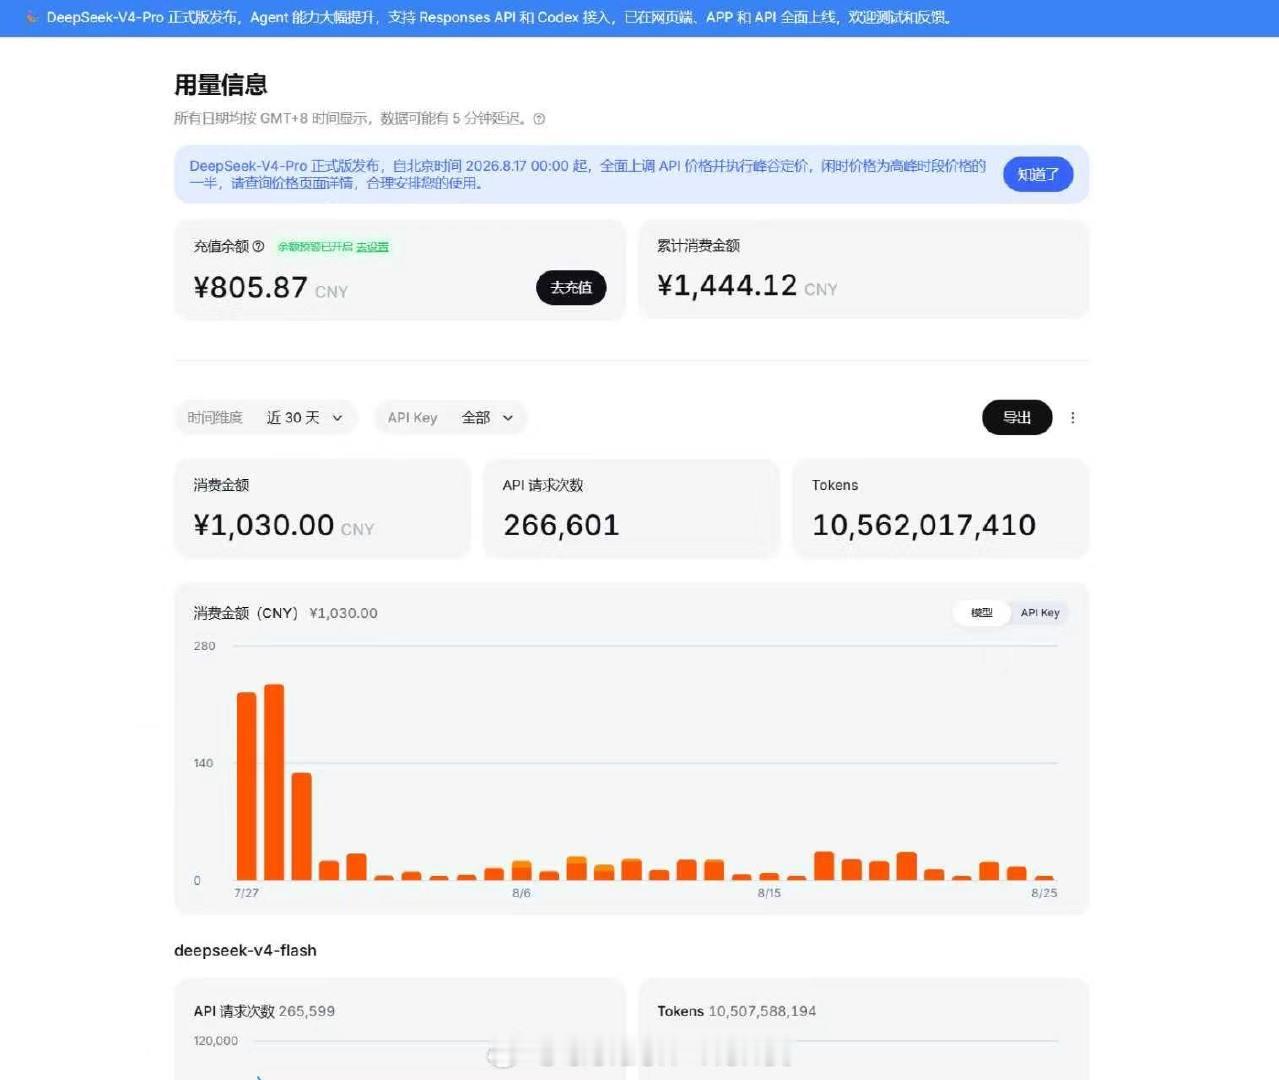Click the 余额预警已开启 green status label

pyautogui.click(x=315, y=247)
